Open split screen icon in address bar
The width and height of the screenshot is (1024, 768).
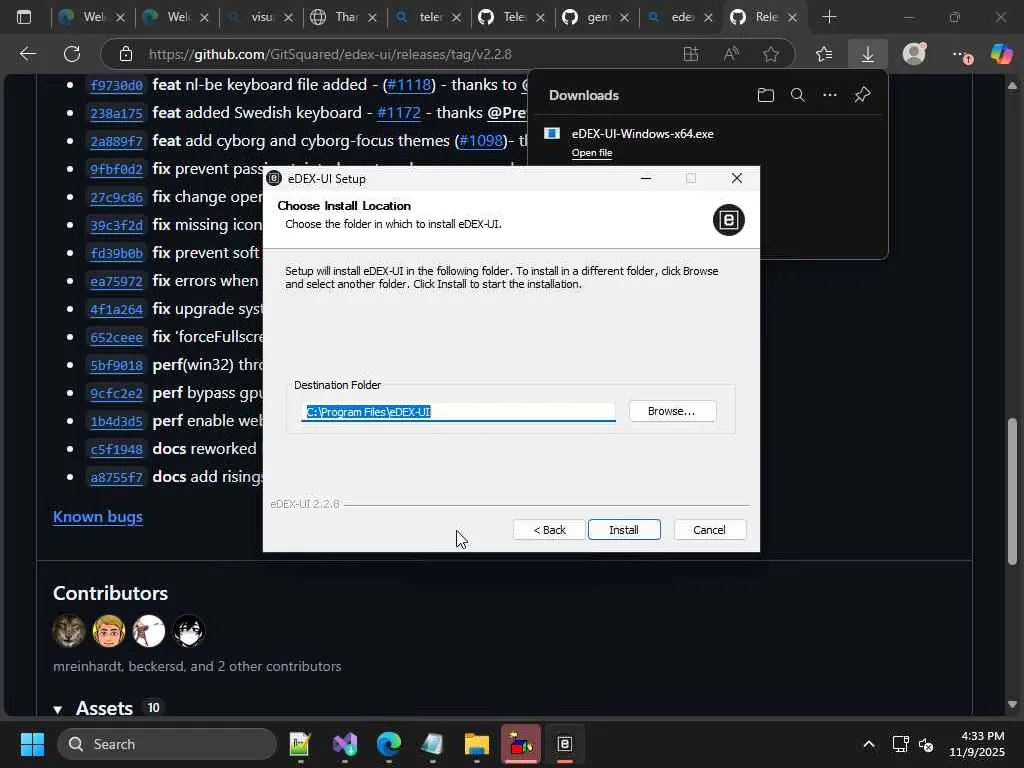(x=691, y=54)
